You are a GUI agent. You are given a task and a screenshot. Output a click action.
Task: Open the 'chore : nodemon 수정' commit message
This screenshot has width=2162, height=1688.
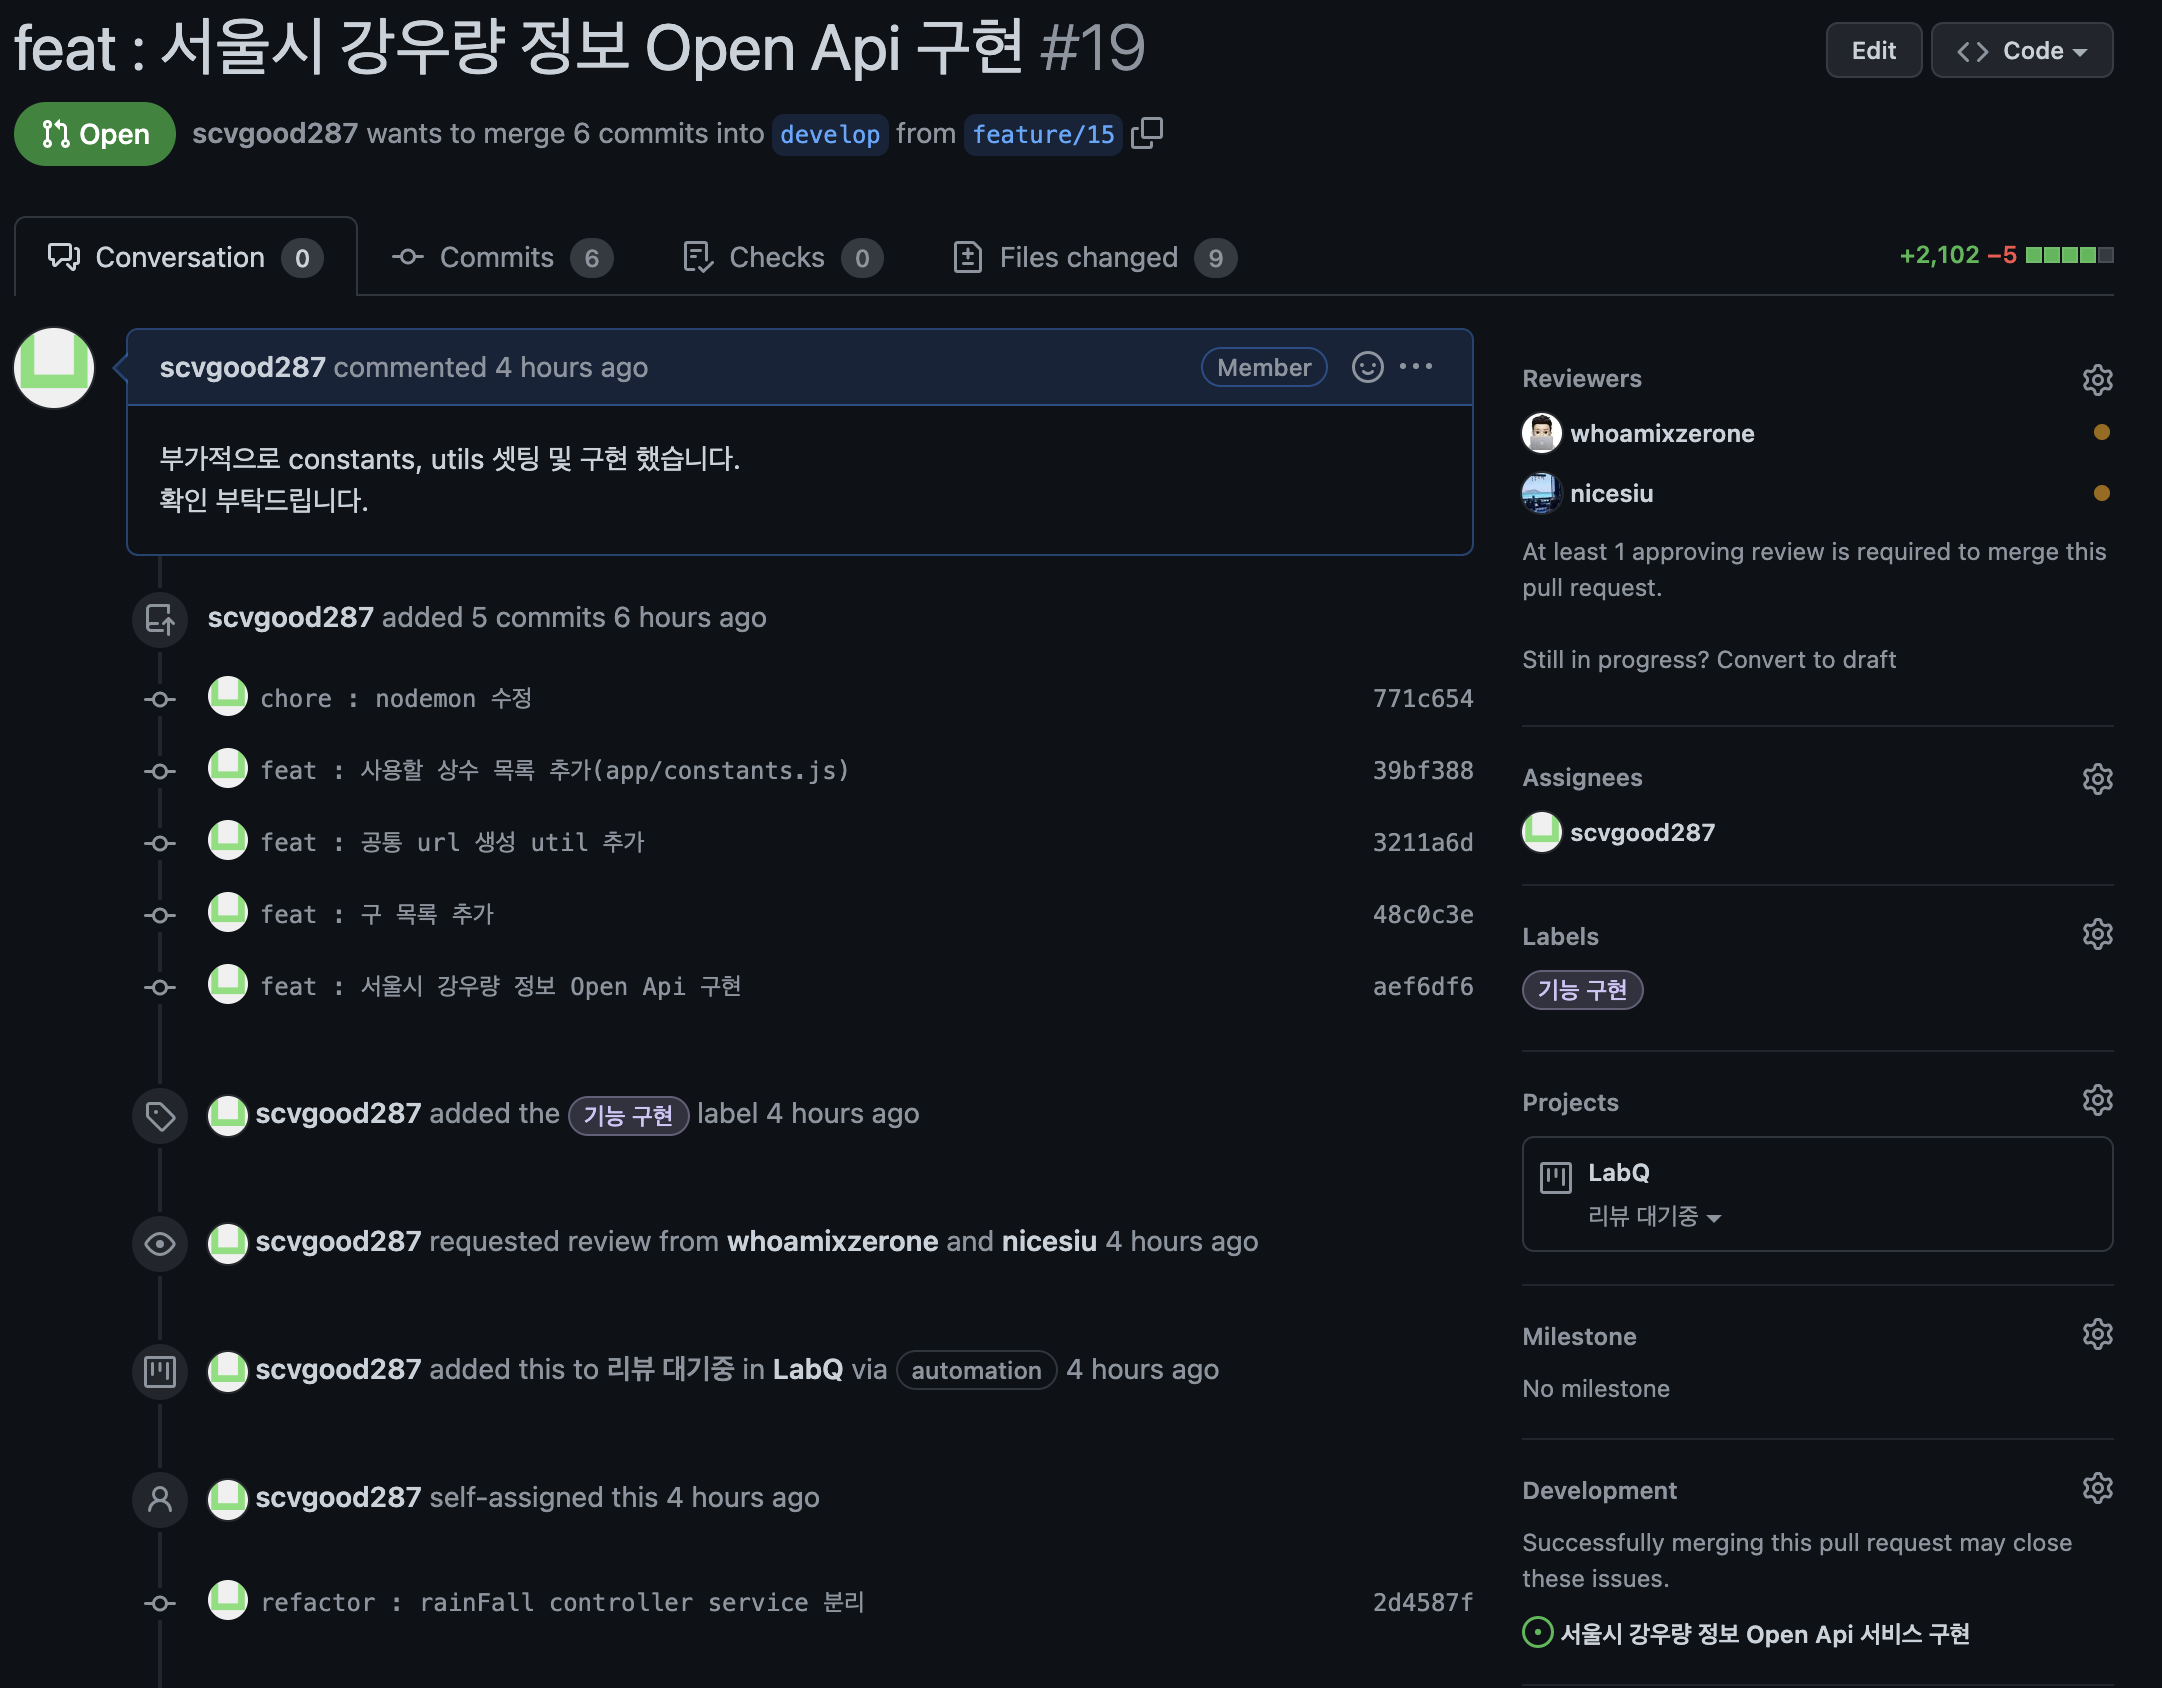tap(396, 698)
